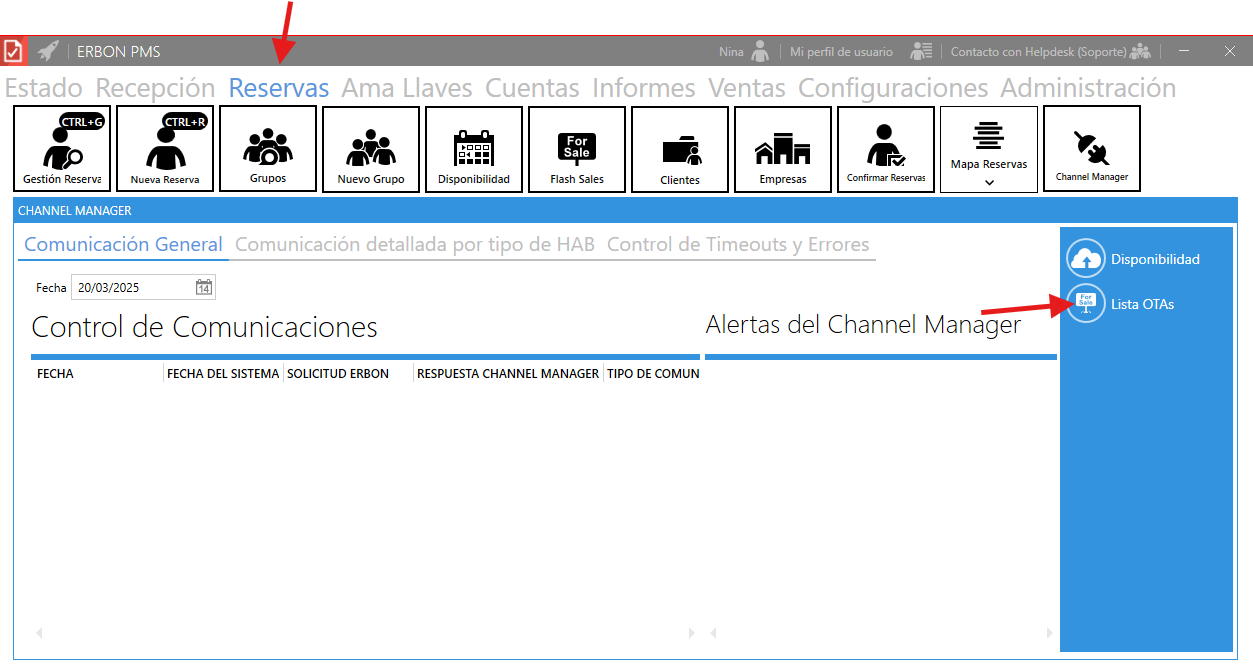Screen dimensions: 1253x664
Task: Click Lista OTAs in the side panel
Action: (x=1141, y=304)
